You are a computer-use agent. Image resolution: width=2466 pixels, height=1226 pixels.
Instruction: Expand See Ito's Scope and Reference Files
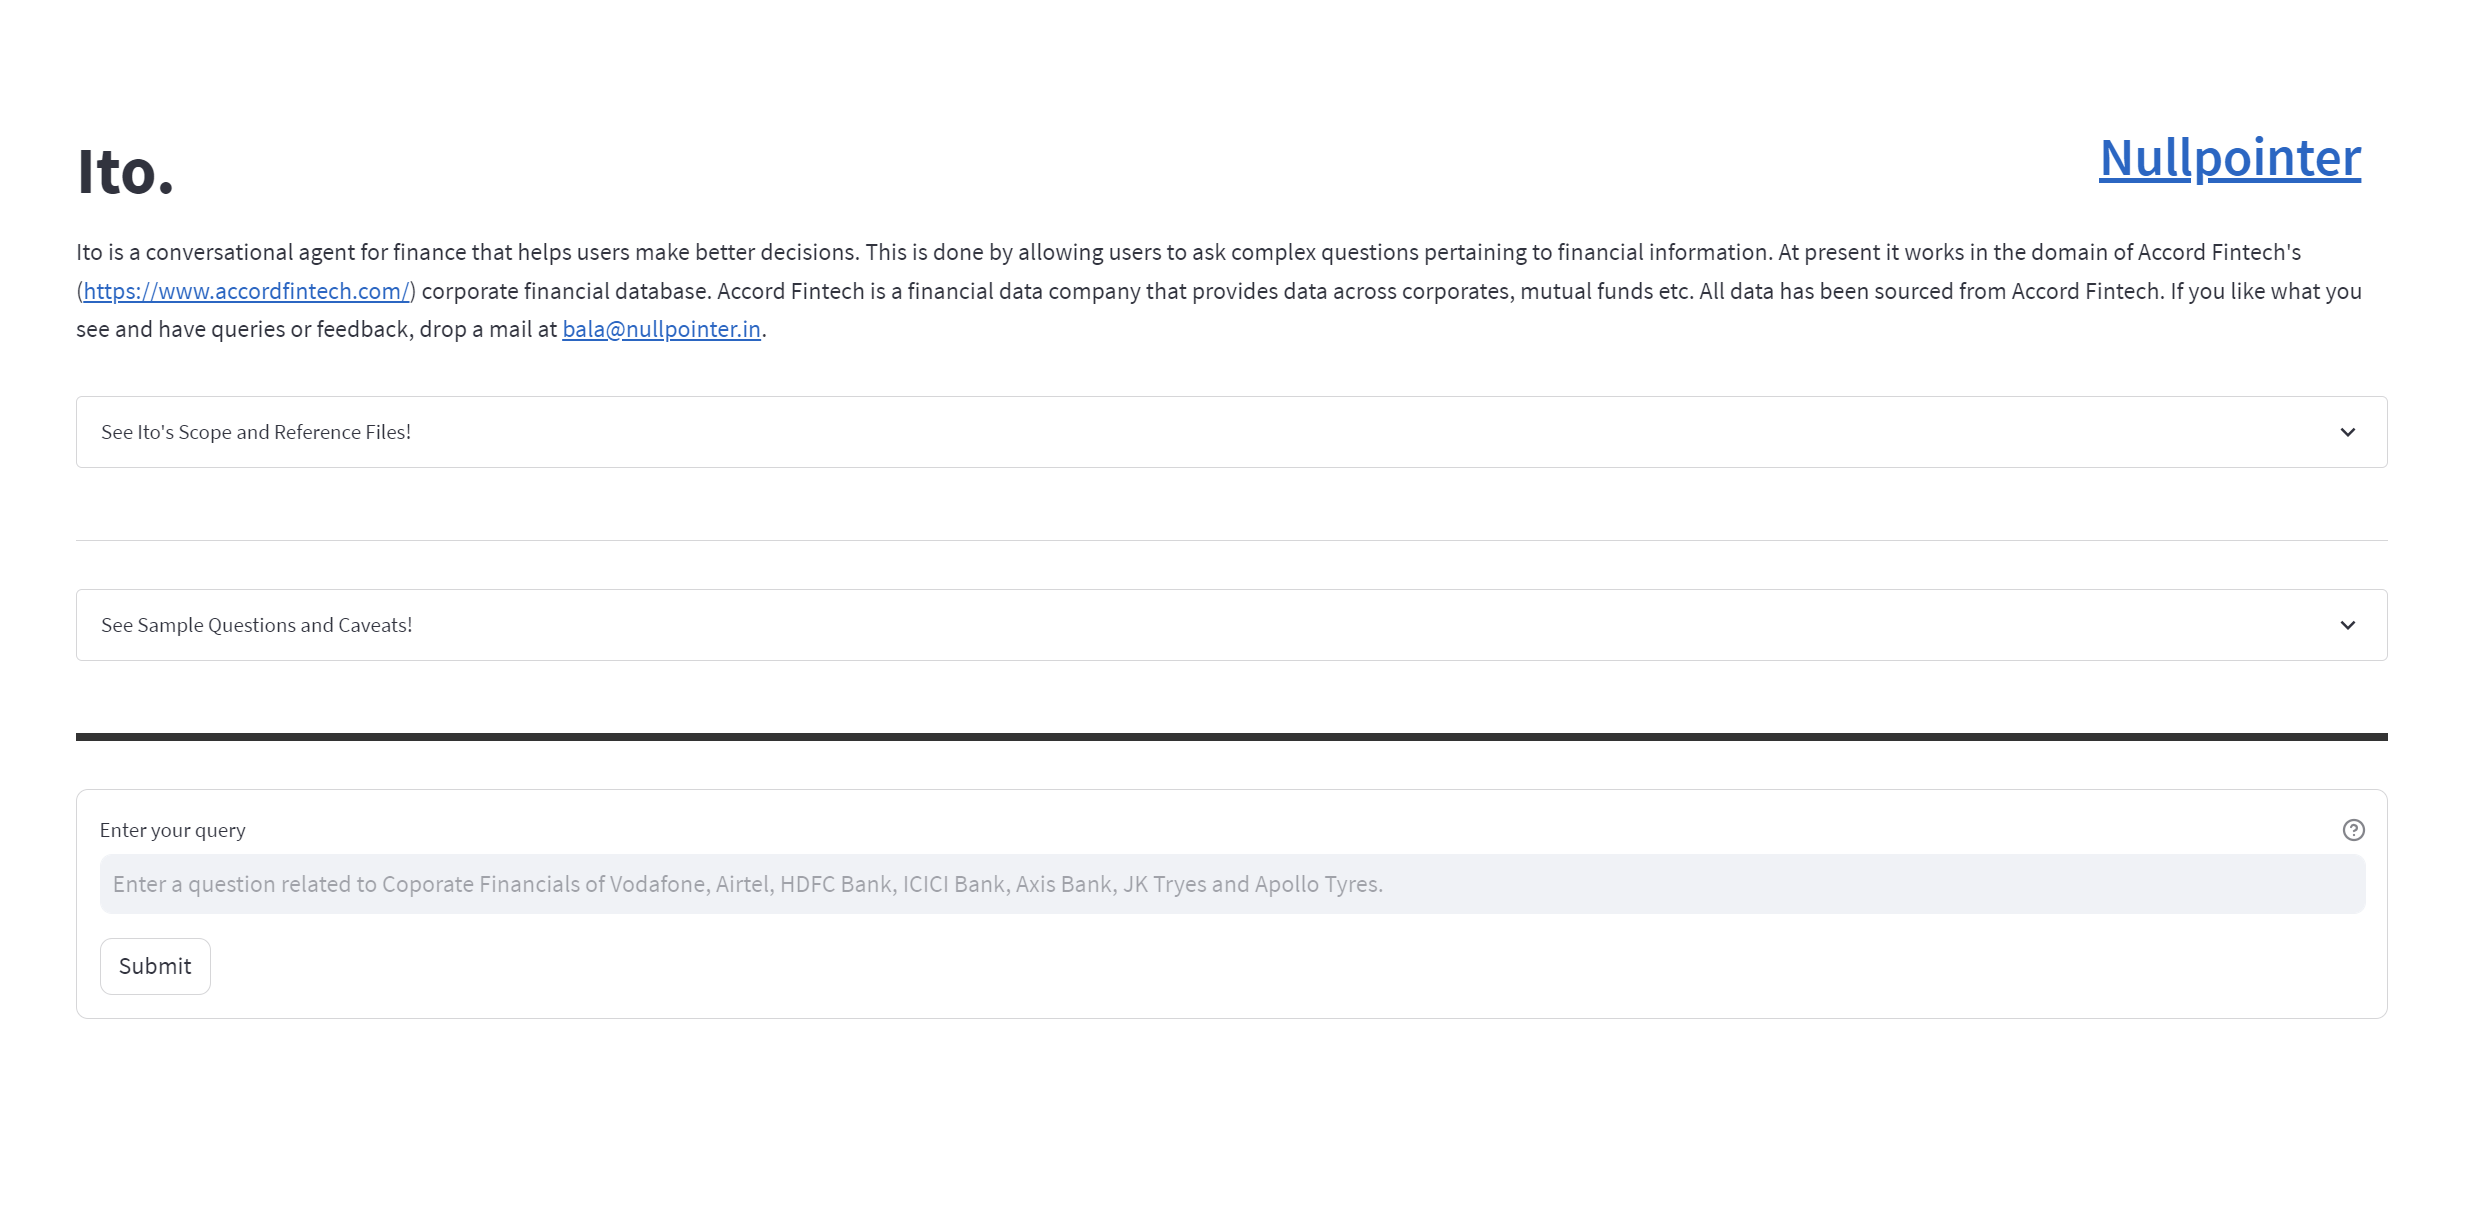click(x=256, y=432)
